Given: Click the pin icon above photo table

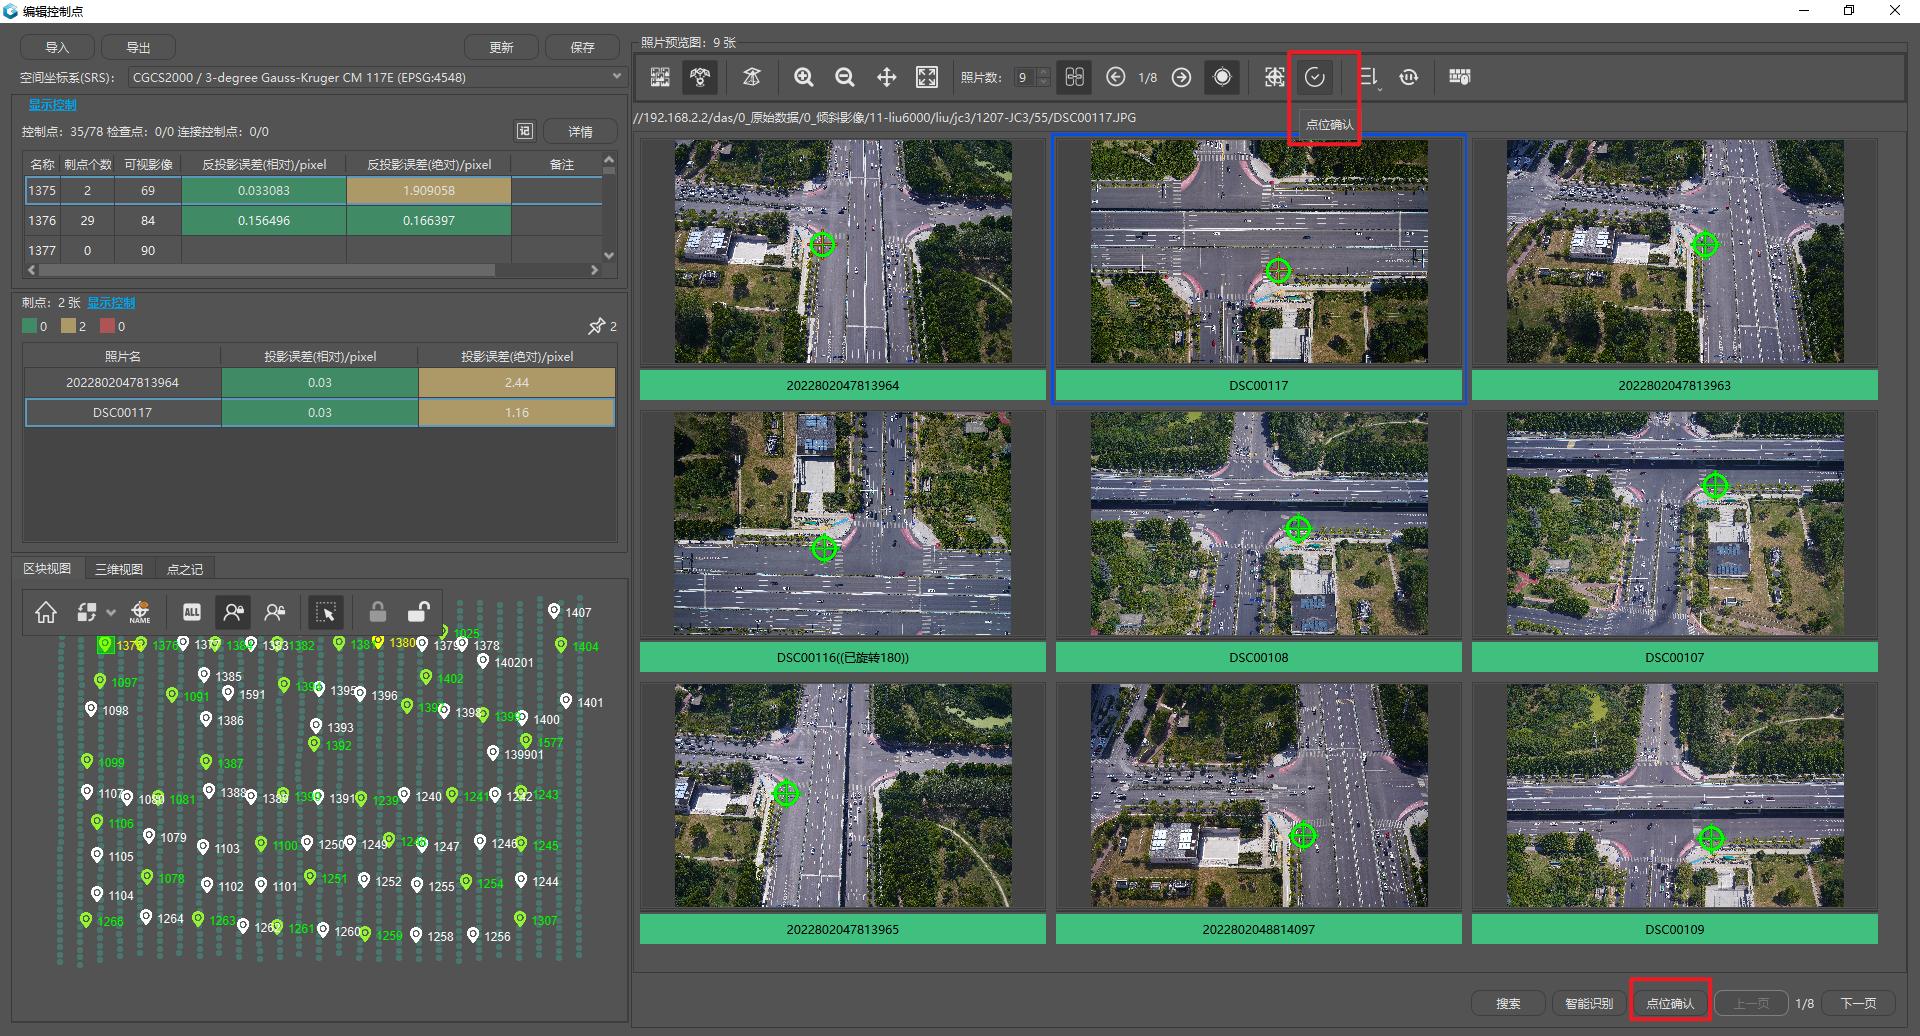Looking at the screenshot, I should (x=597, y=326).
